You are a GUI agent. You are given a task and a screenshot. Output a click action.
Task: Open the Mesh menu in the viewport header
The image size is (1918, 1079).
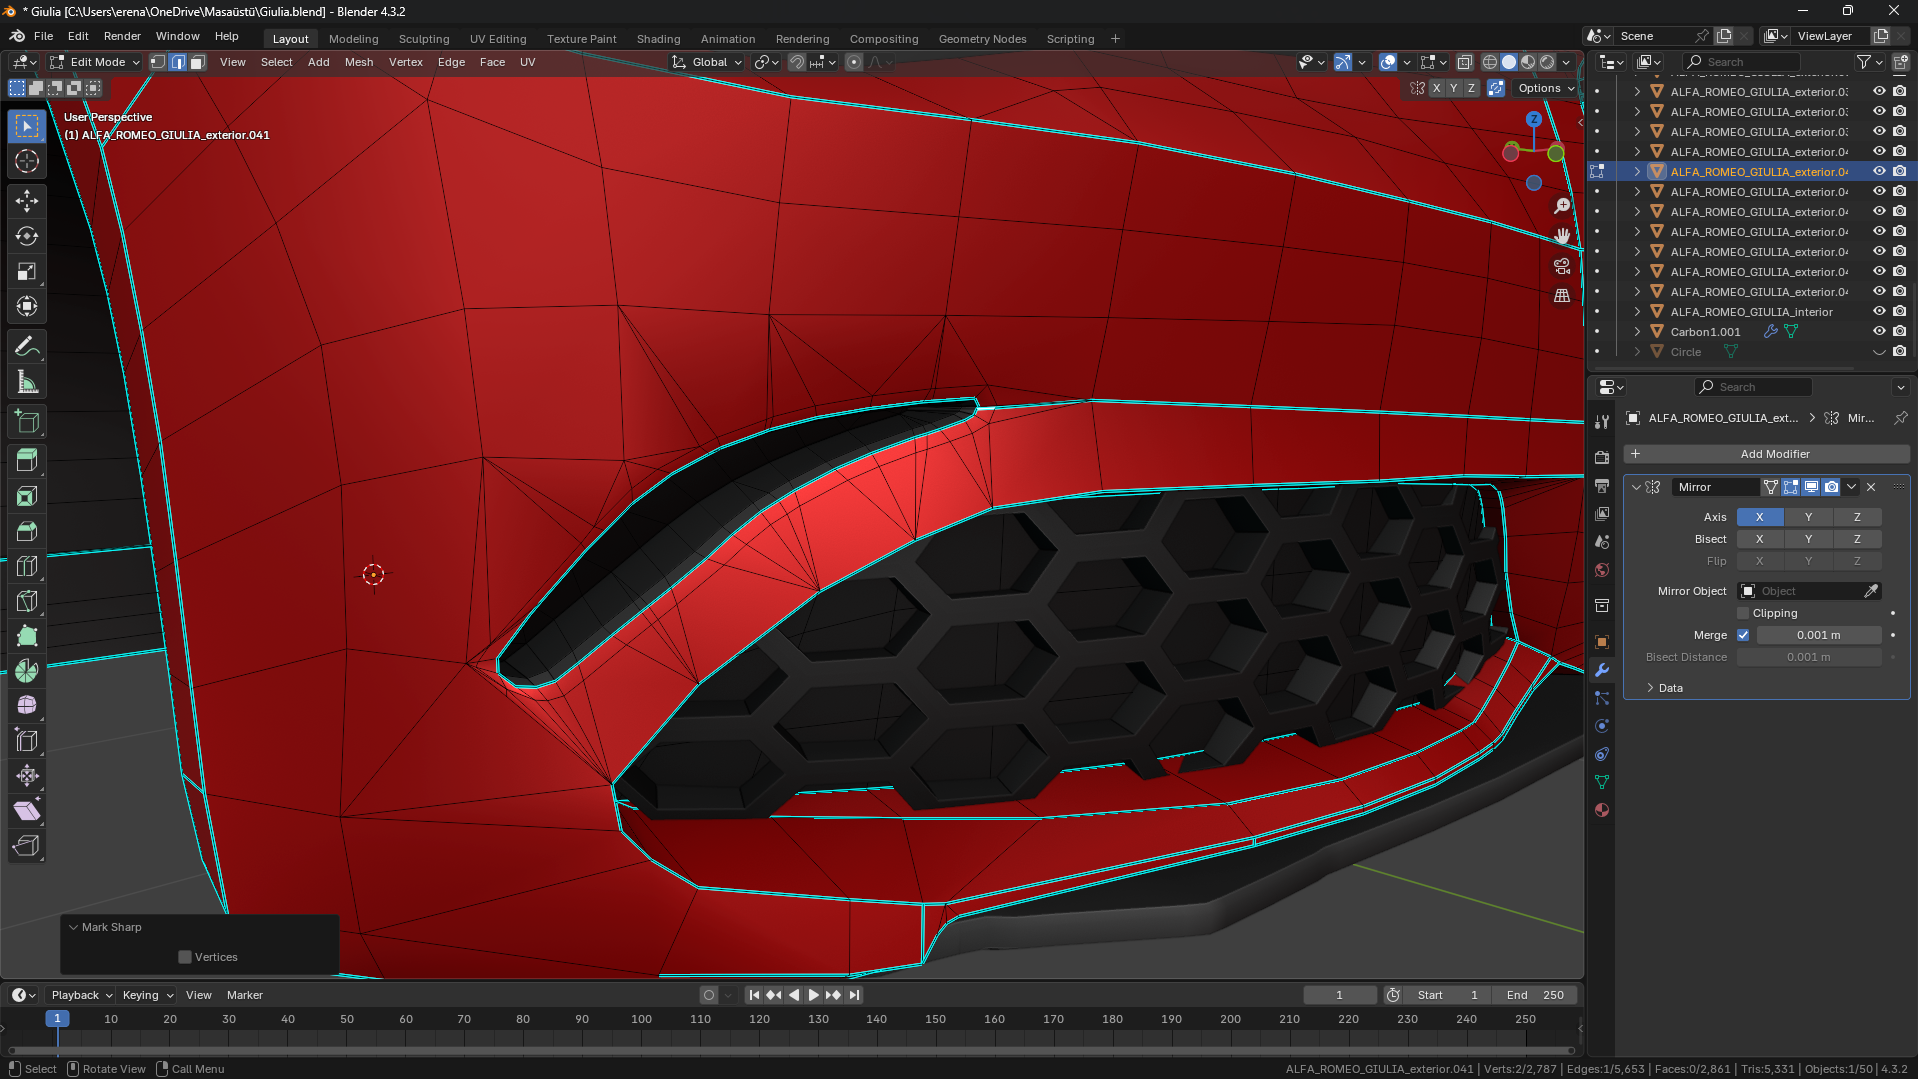click(359, 62)
